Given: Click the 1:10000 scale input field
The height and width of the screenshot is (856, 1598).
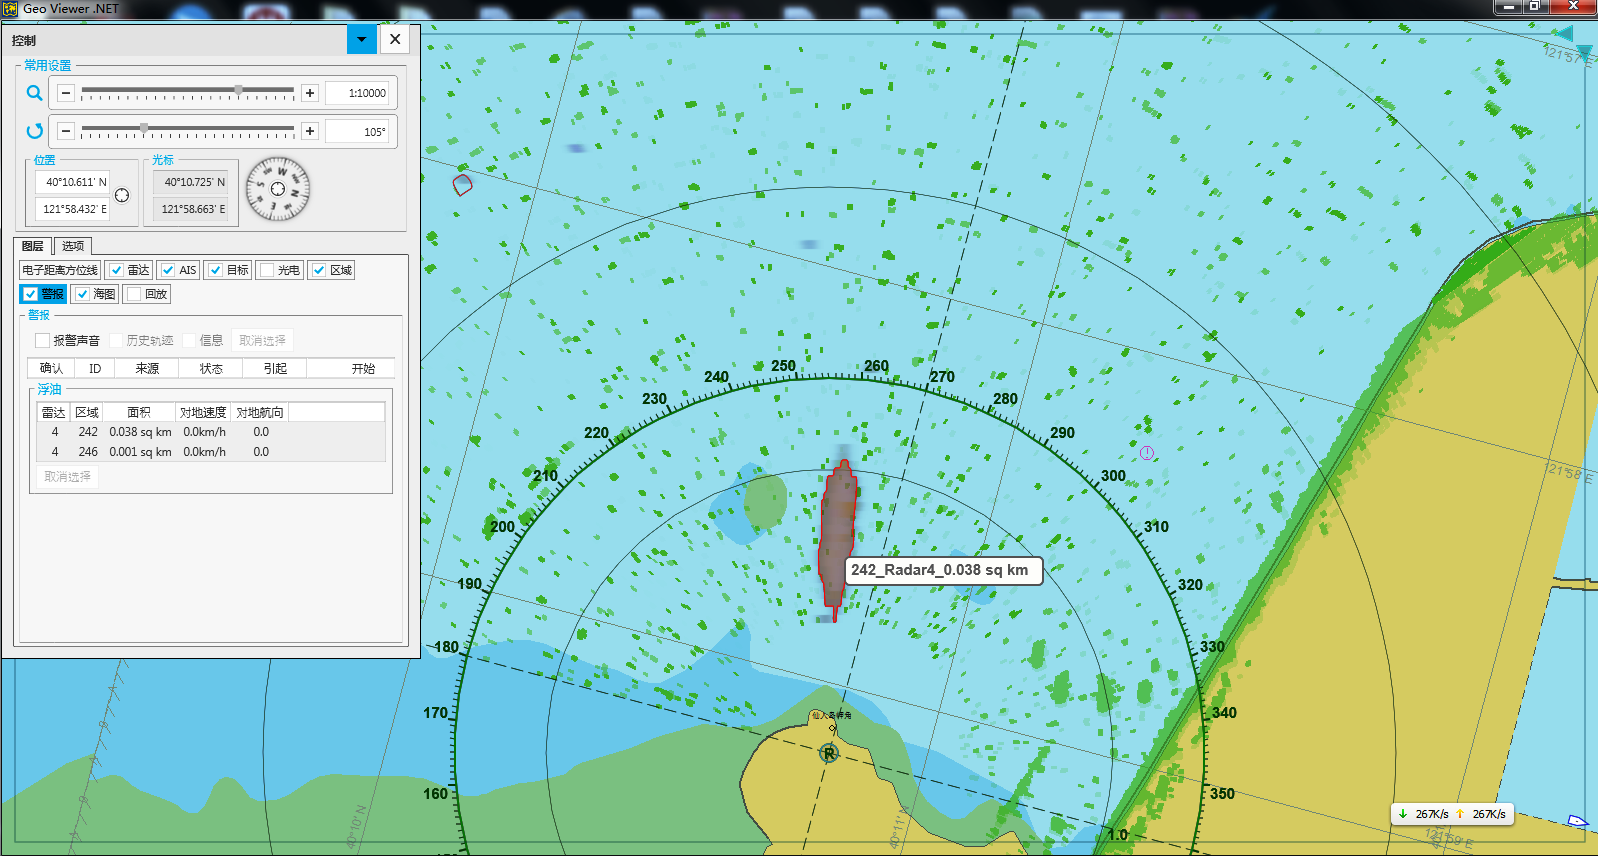Looking at the screenshot, I should click(x=358, y=93).
